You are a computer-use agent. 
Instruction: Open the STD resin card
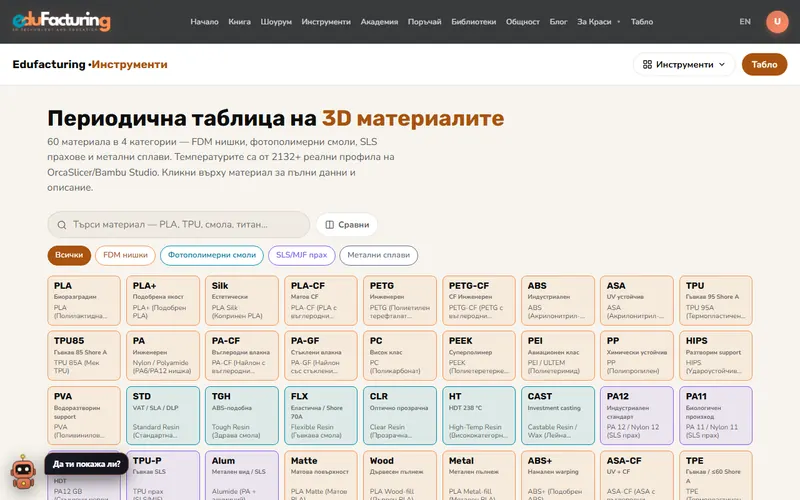[x=163, y=415]
